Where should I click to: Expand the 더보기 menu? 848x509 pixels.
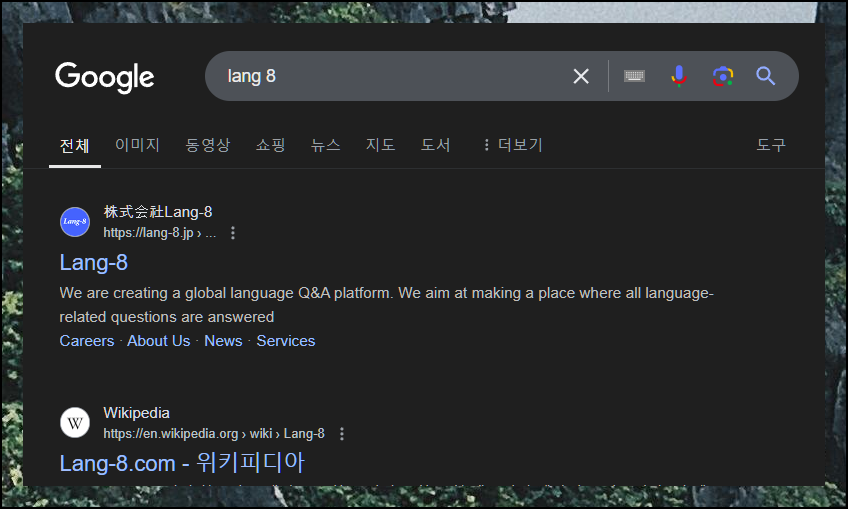coord(513,145)
